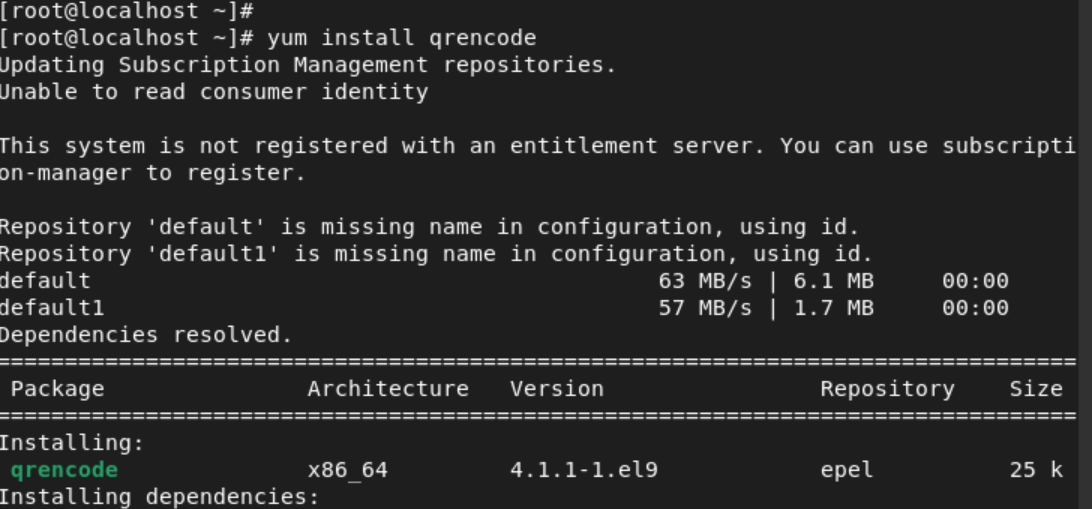Click the 'epel' repository value
Screen dimensions: 1092x509
(x=847, y=470)
